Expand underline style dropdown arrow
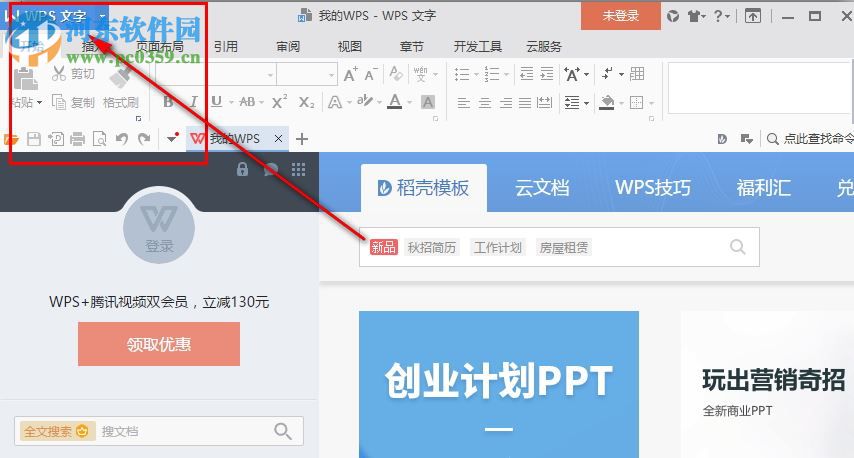854x458 pixels. tap(231, 102)
